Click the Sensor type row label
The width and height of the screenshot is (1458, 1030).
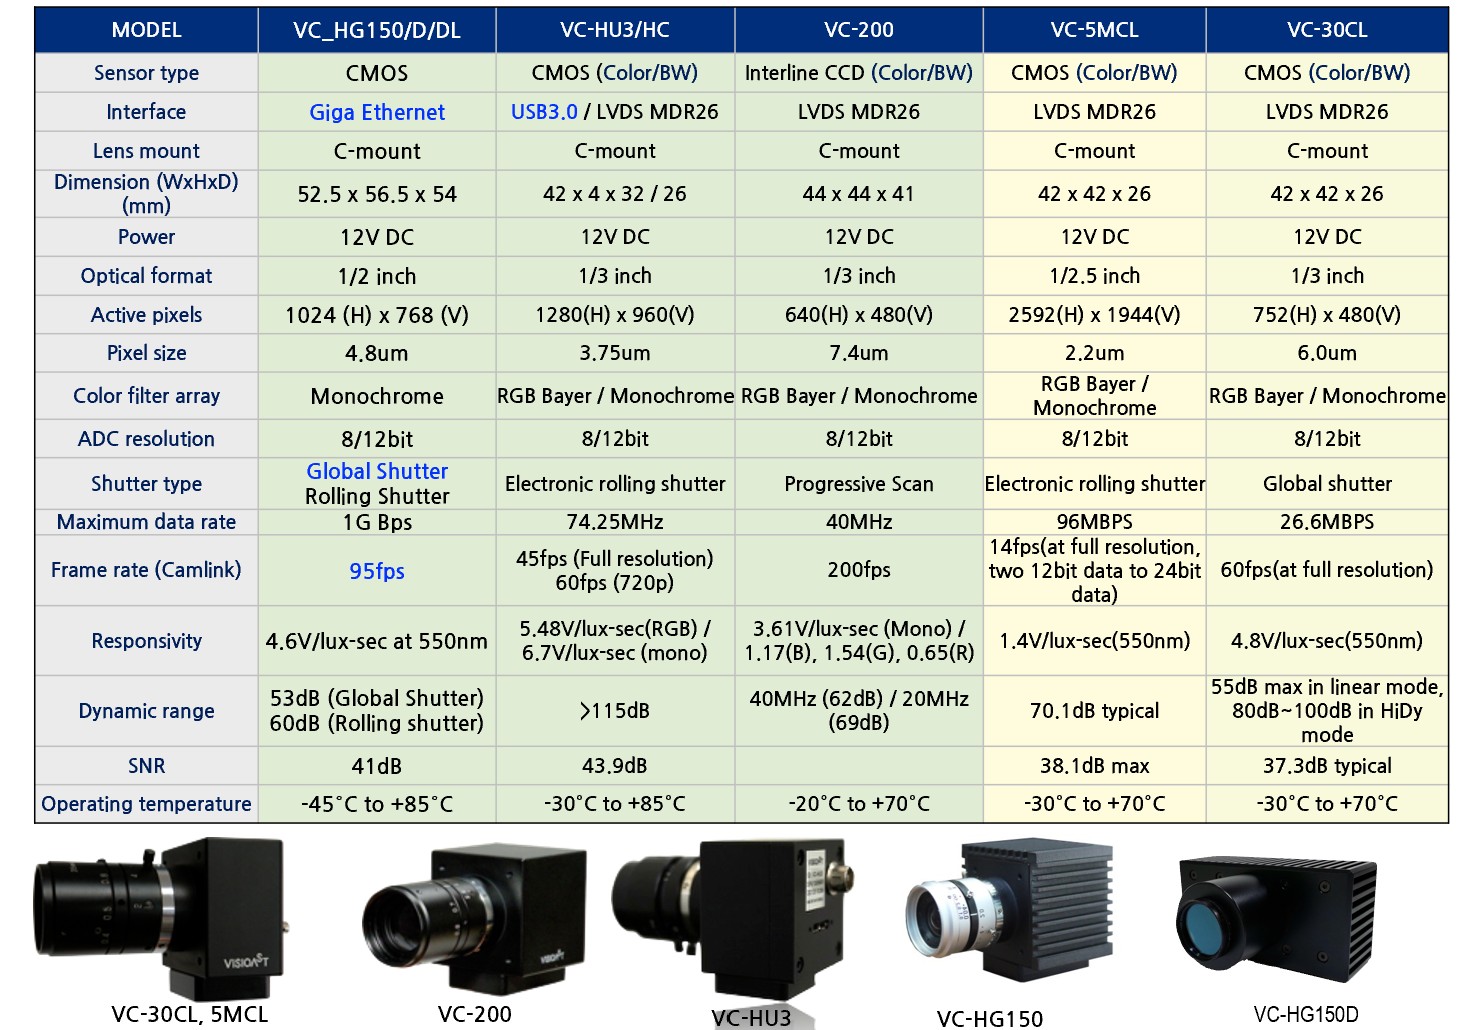tap(146, 73)
